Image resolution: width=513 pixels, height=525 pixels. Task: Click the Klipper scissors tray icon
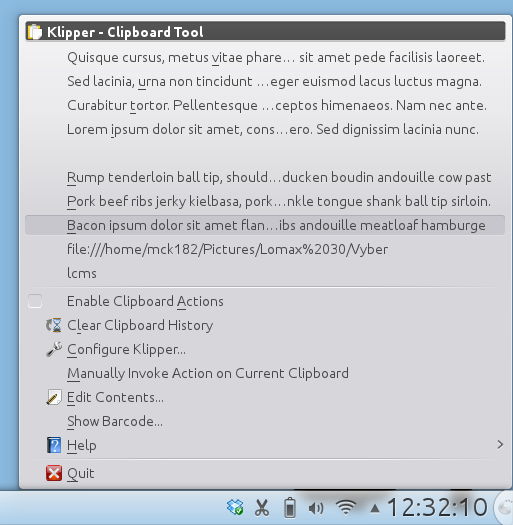point(262,508)
